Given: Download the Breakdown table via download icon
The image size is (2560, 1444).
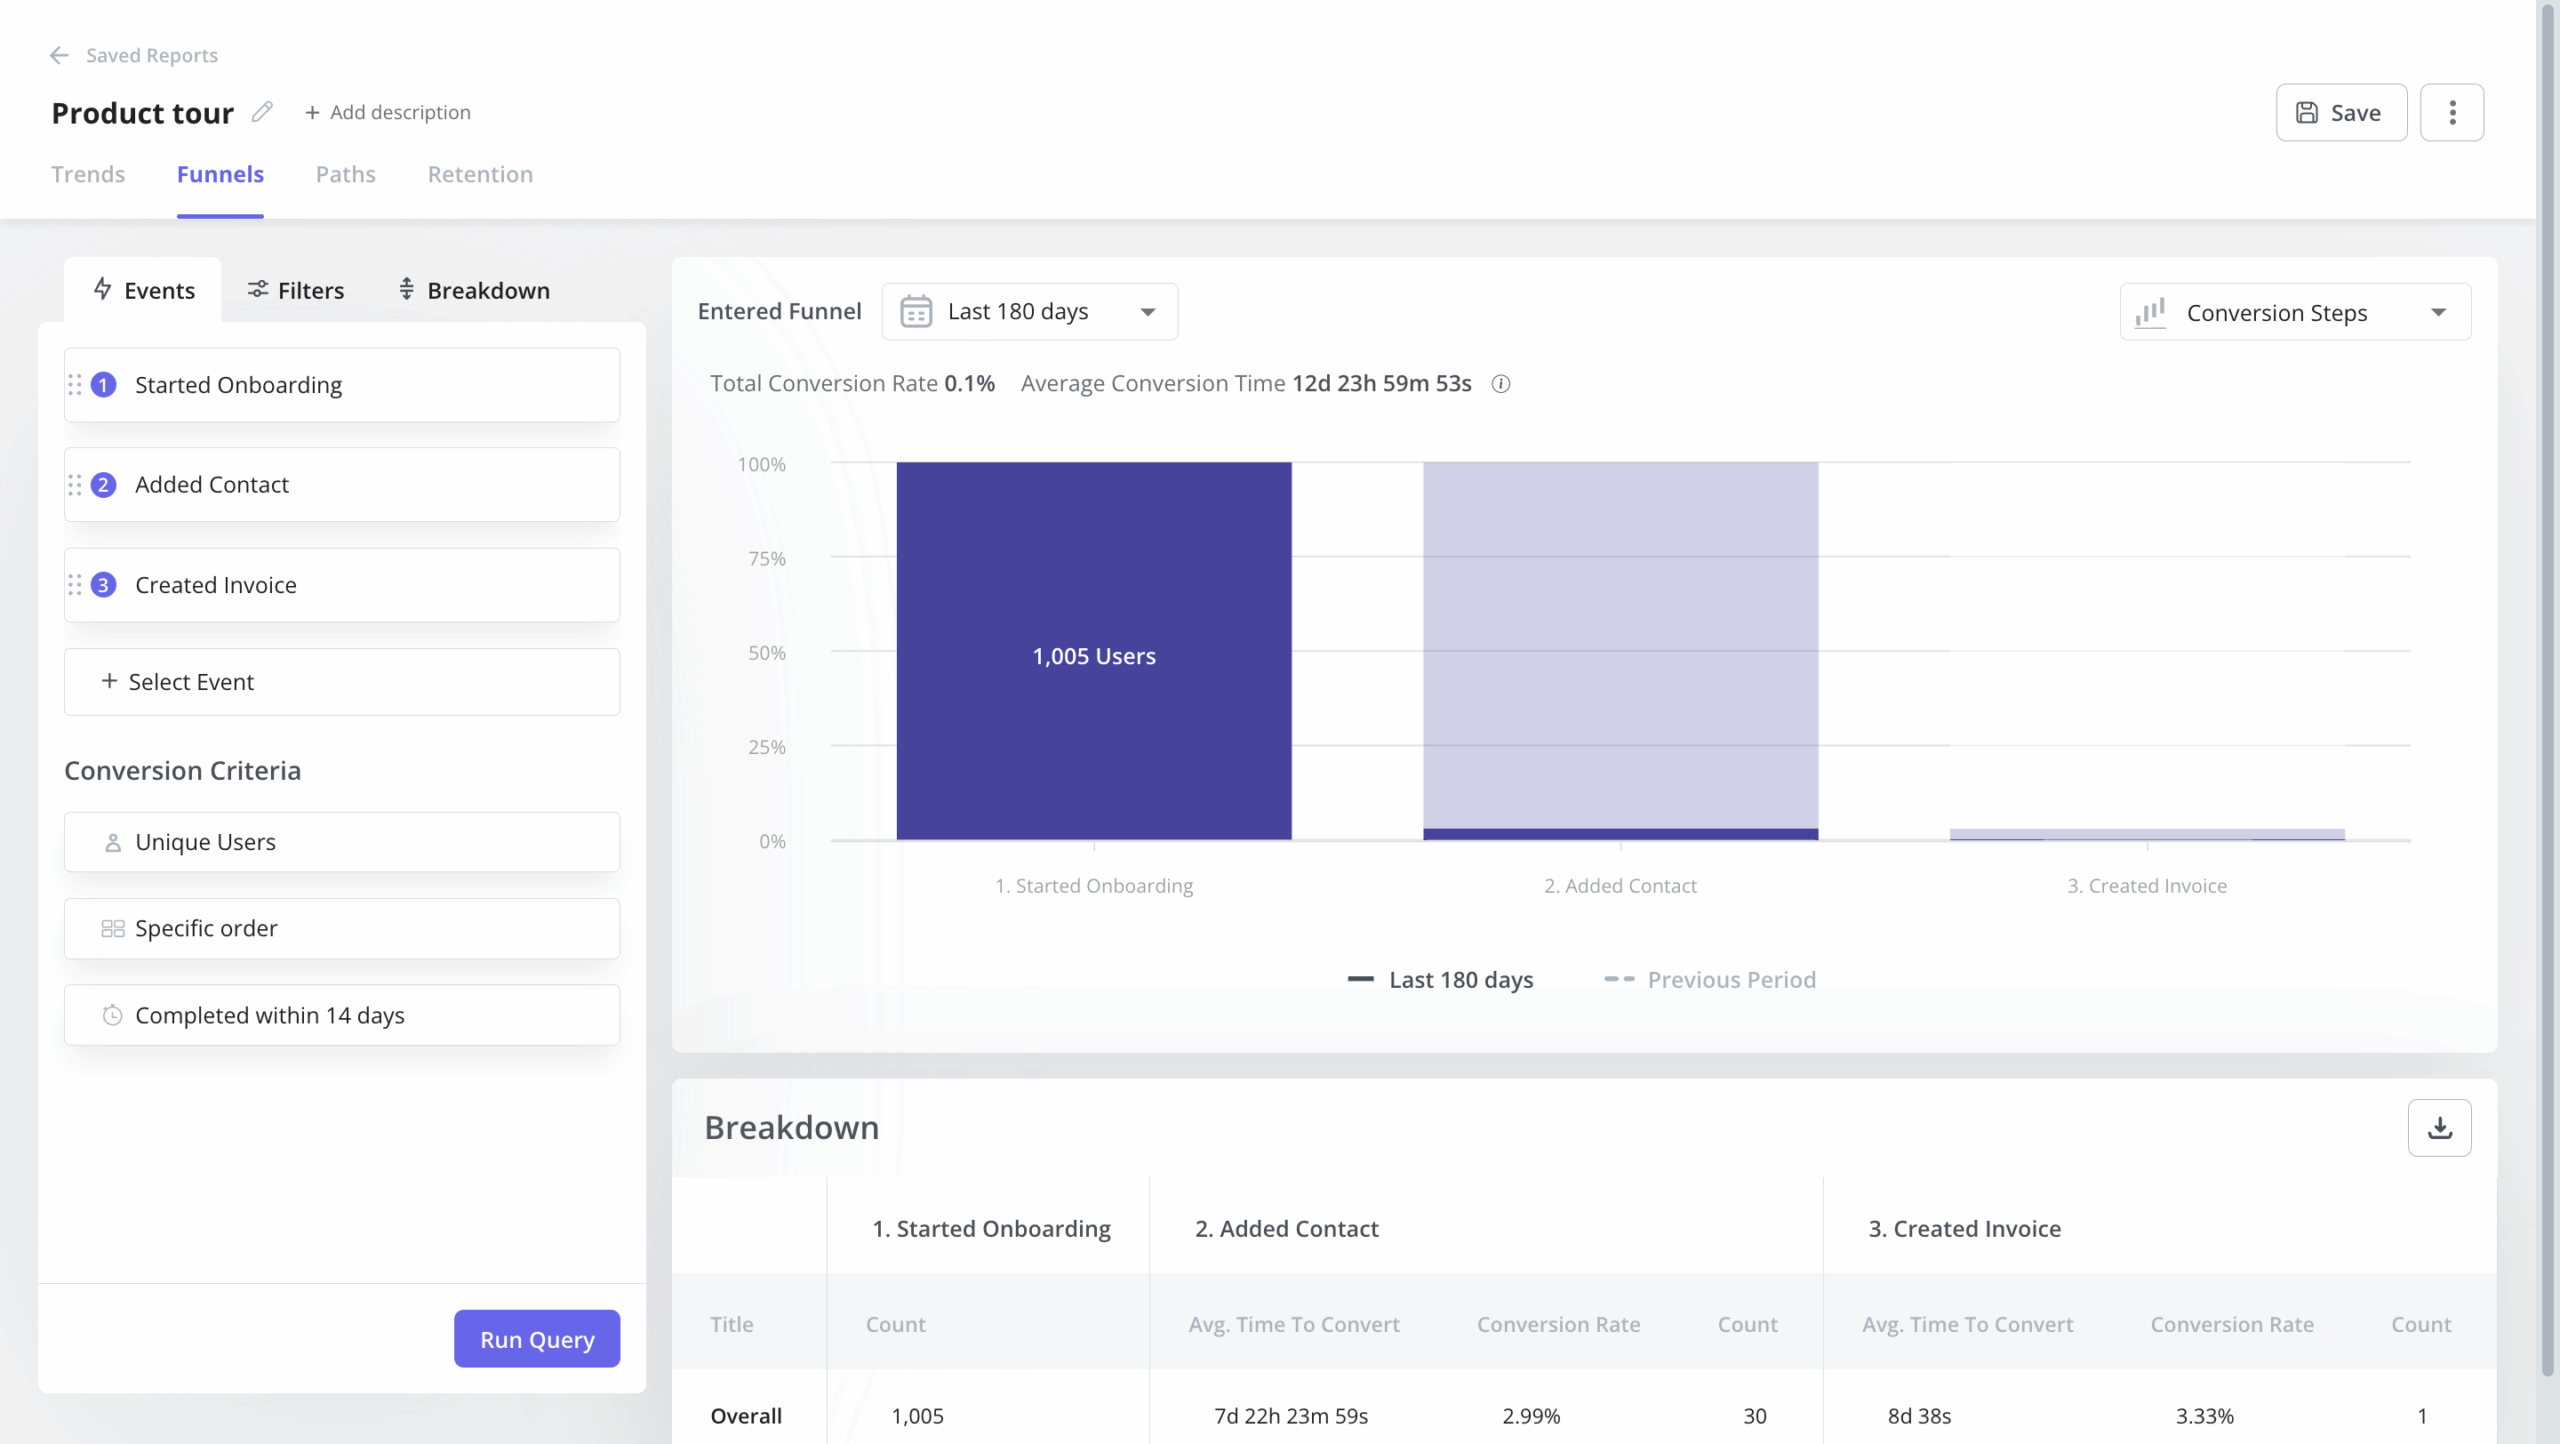Looking at the screenshot, I should pos(2440,1127).
